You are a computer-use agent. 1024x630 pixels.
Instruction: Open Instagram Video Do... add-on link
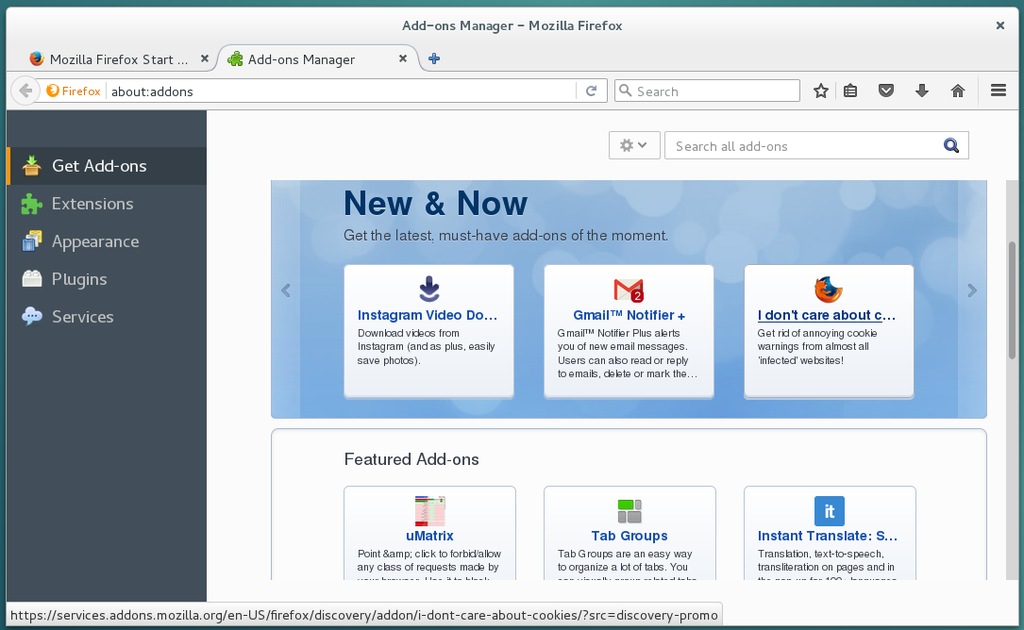(x=427, y=315)
